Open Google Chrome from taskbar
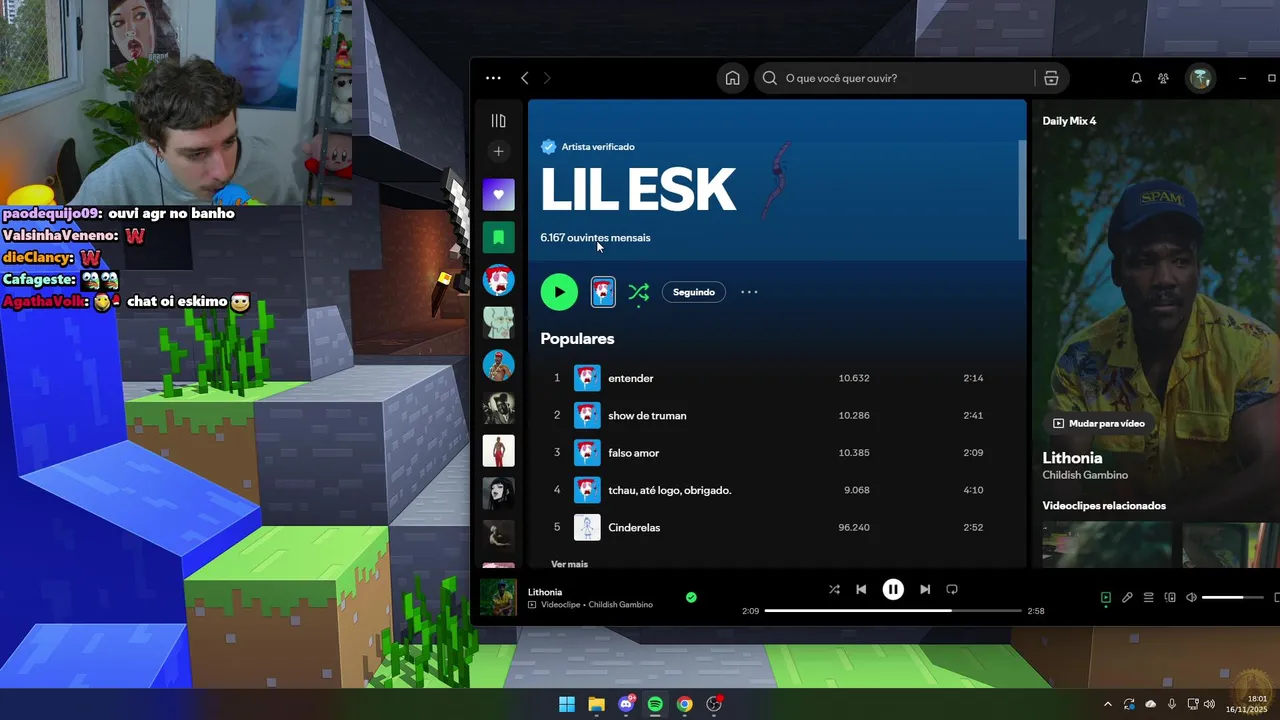Screen dimensions: 1280x720 coord(684,704)
